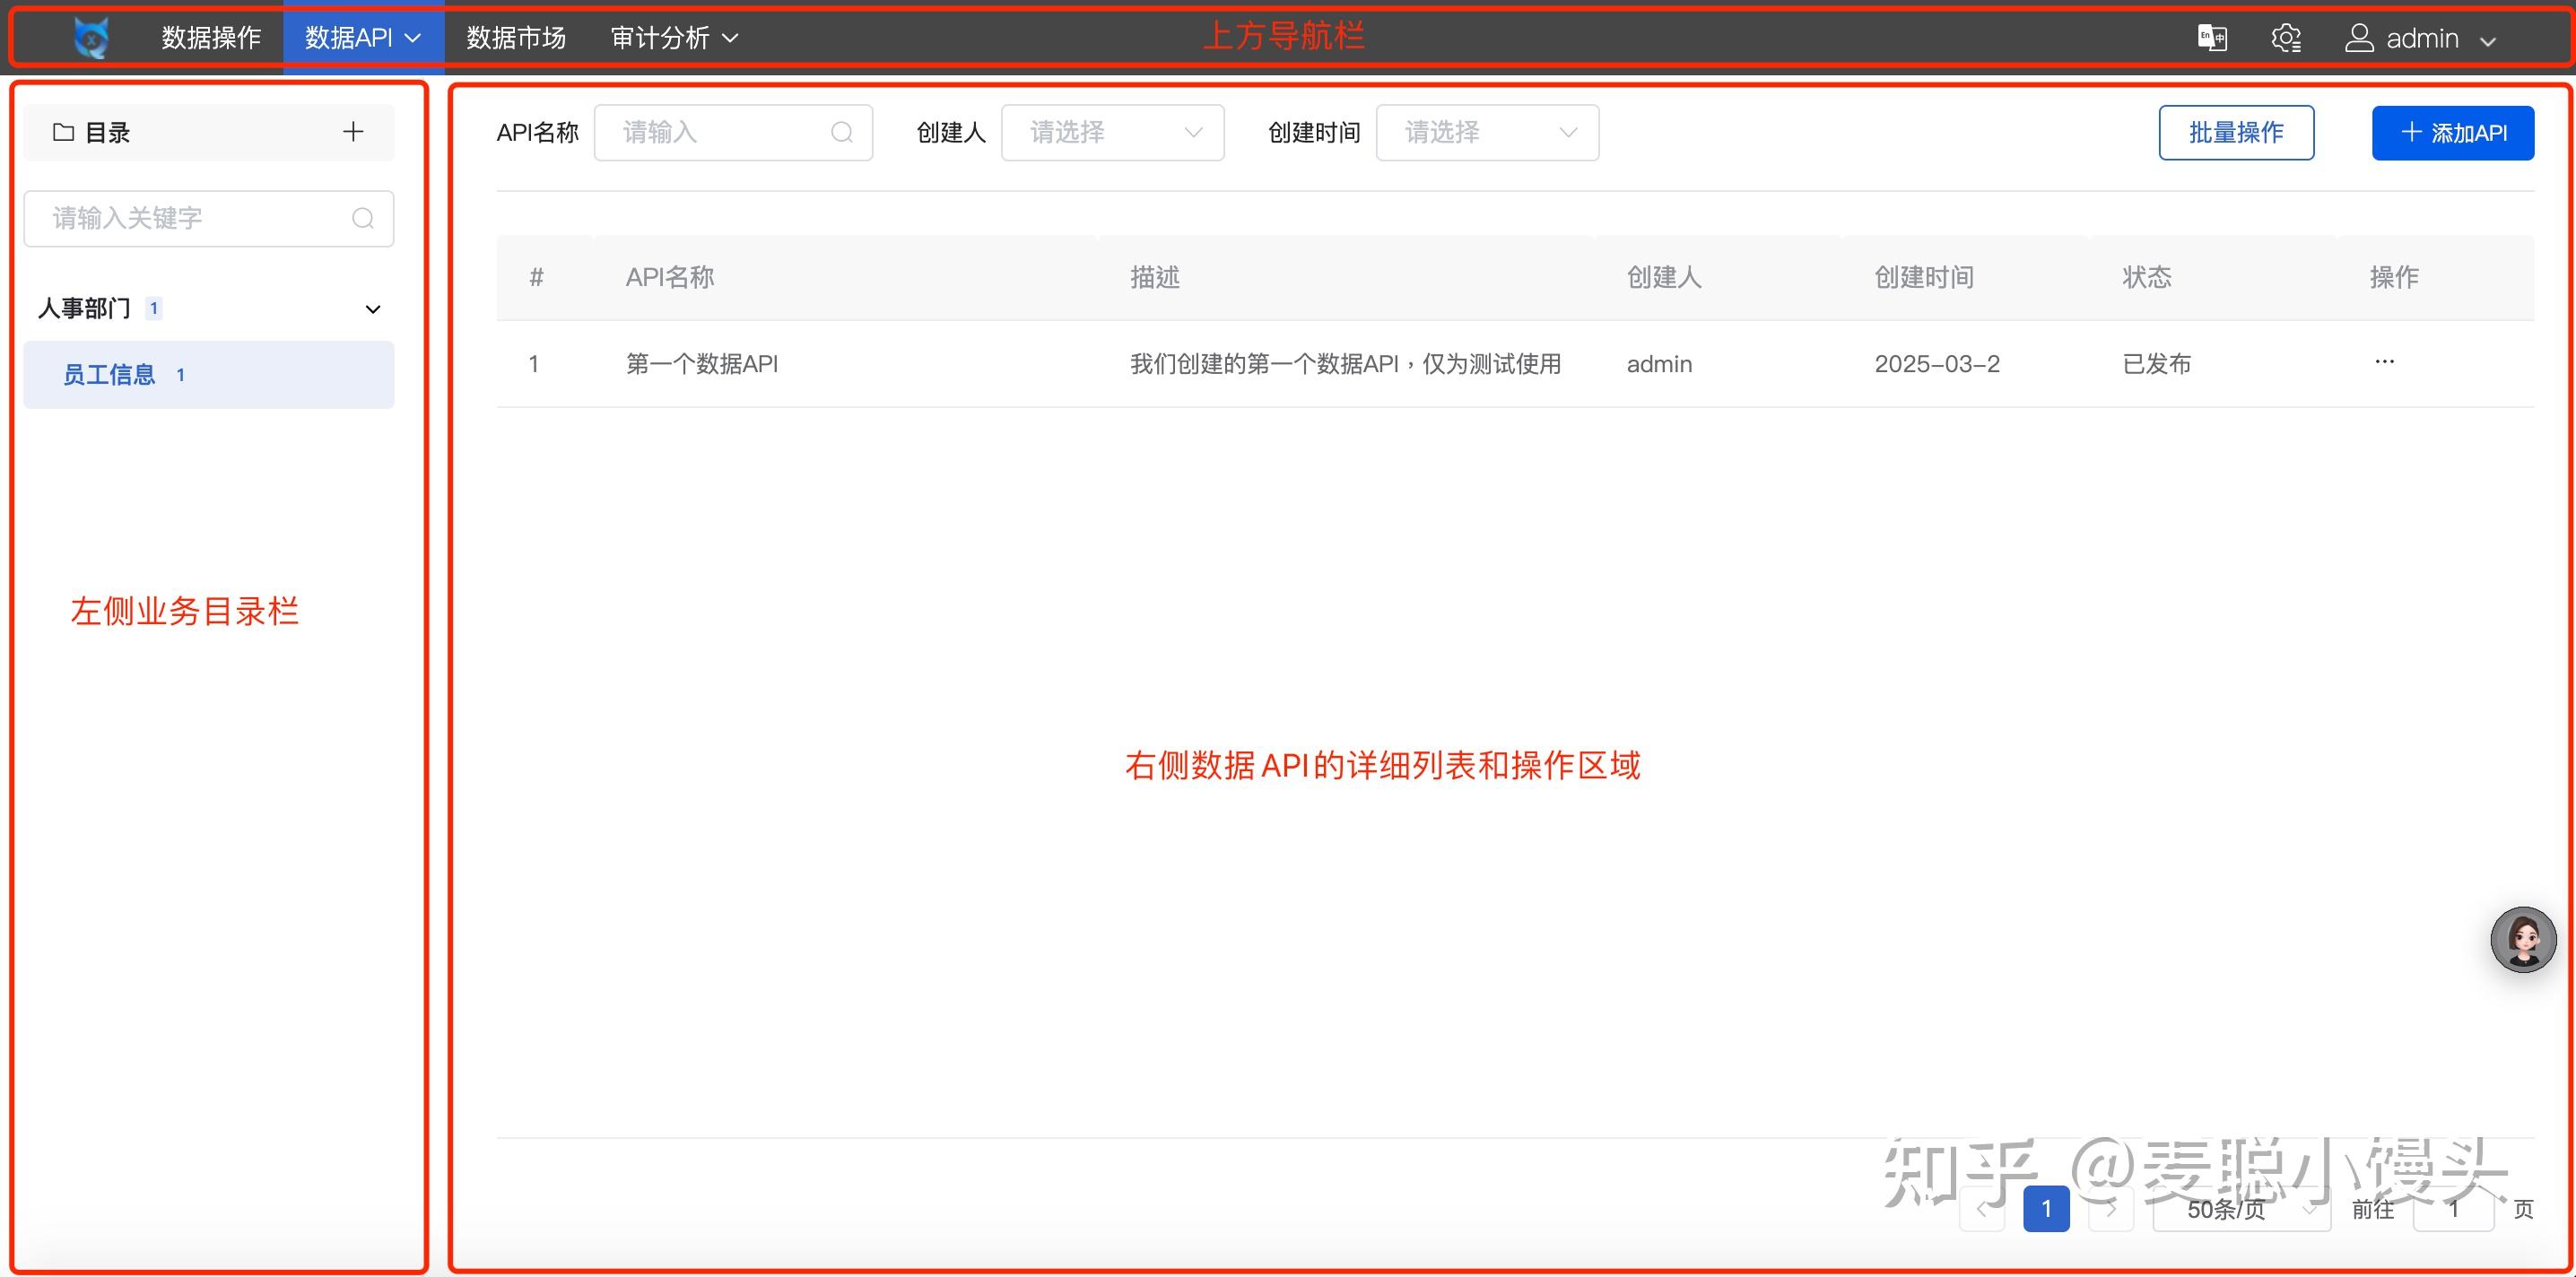Open the floating assistant avatar
Screen dimensions: 2576x1277
coord(2523,939)
